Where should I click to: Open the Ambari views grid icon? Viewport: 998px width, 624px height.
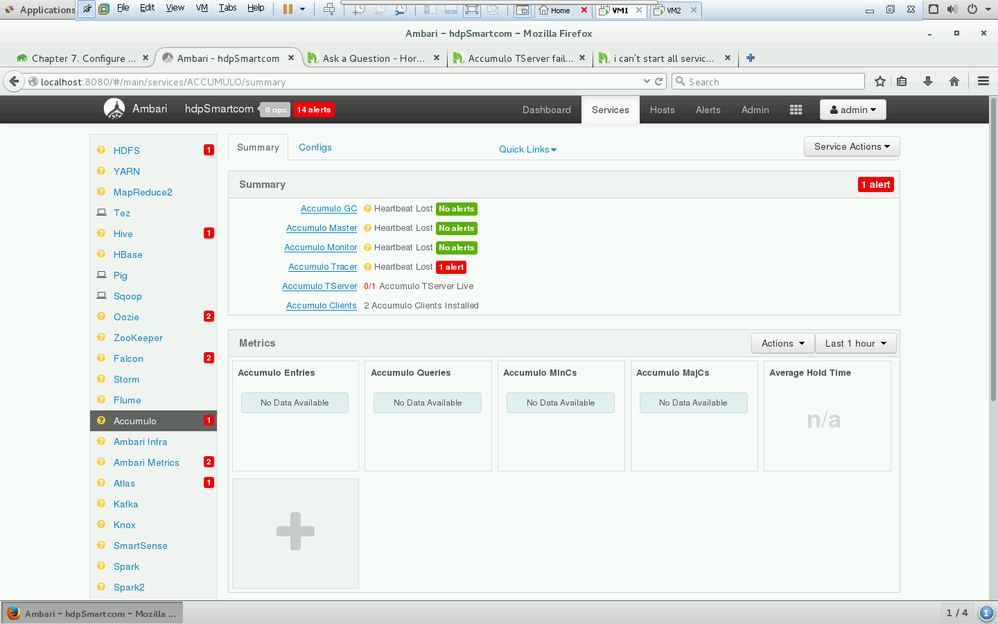[x=796, y=110]
